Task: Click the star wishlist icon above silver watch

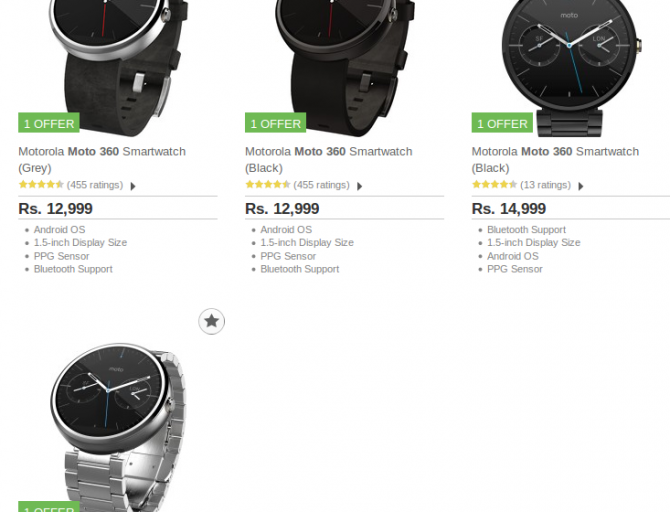Action: point(212,321)
